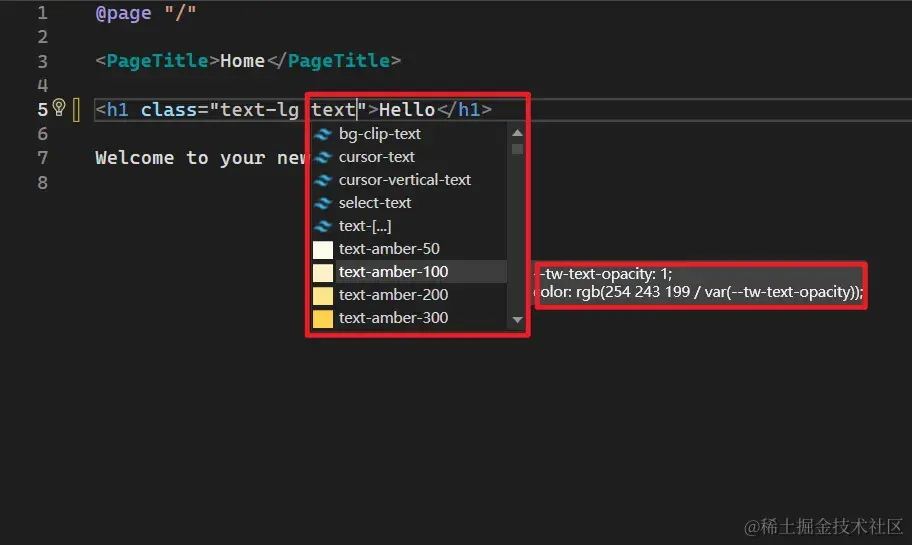
Task: Click the --tw-text-opacity tooltip line
Action: coord(603,274)
